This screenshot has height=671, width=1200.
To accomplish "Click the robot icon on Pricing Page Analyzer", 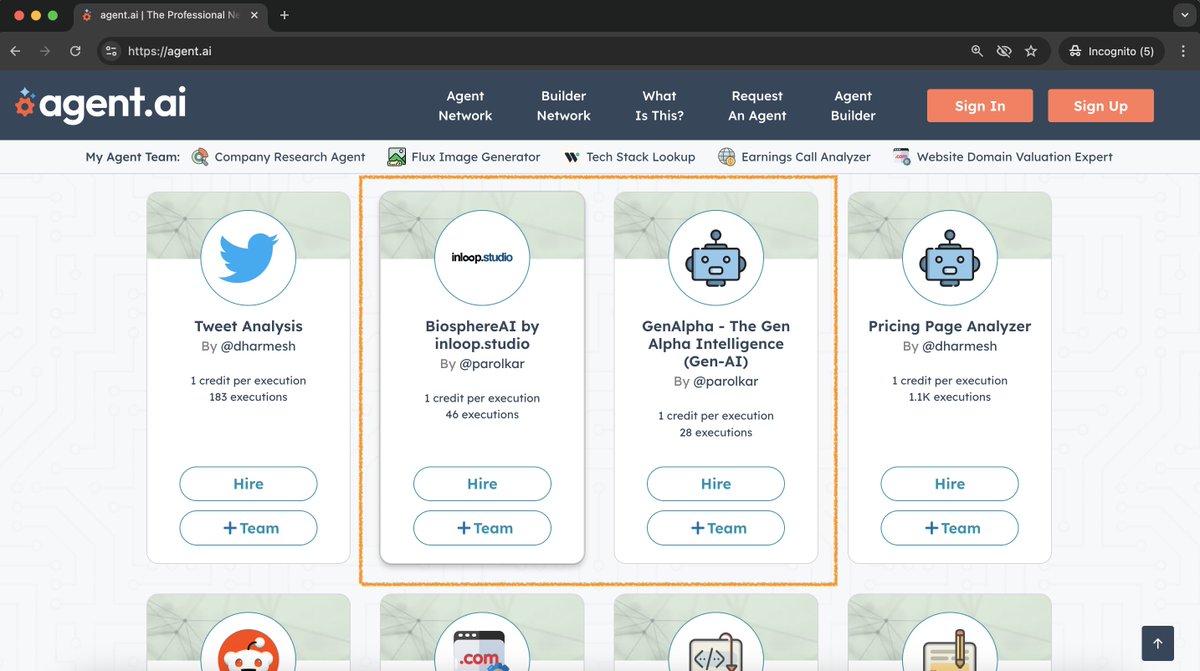I will 950,257.
